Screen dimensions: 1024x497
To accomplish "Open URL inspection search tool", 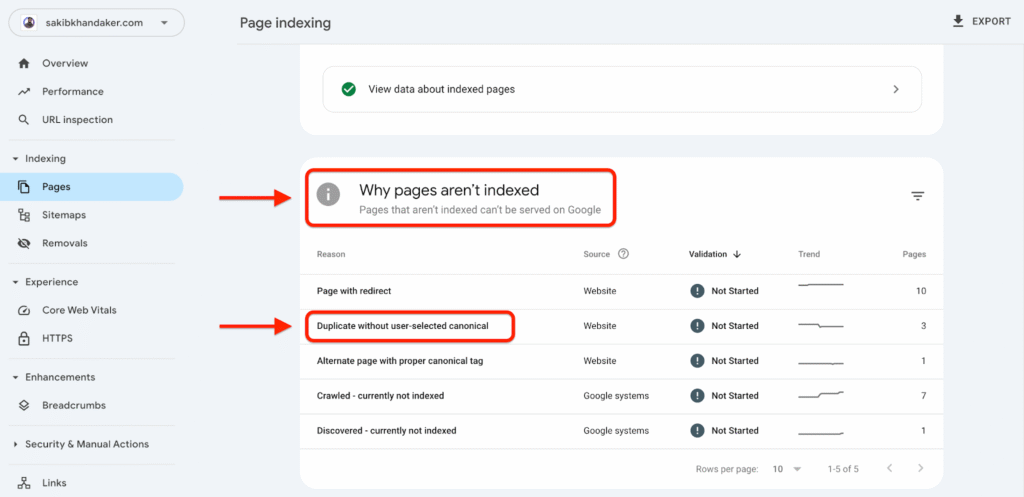I will click(76, 120).
